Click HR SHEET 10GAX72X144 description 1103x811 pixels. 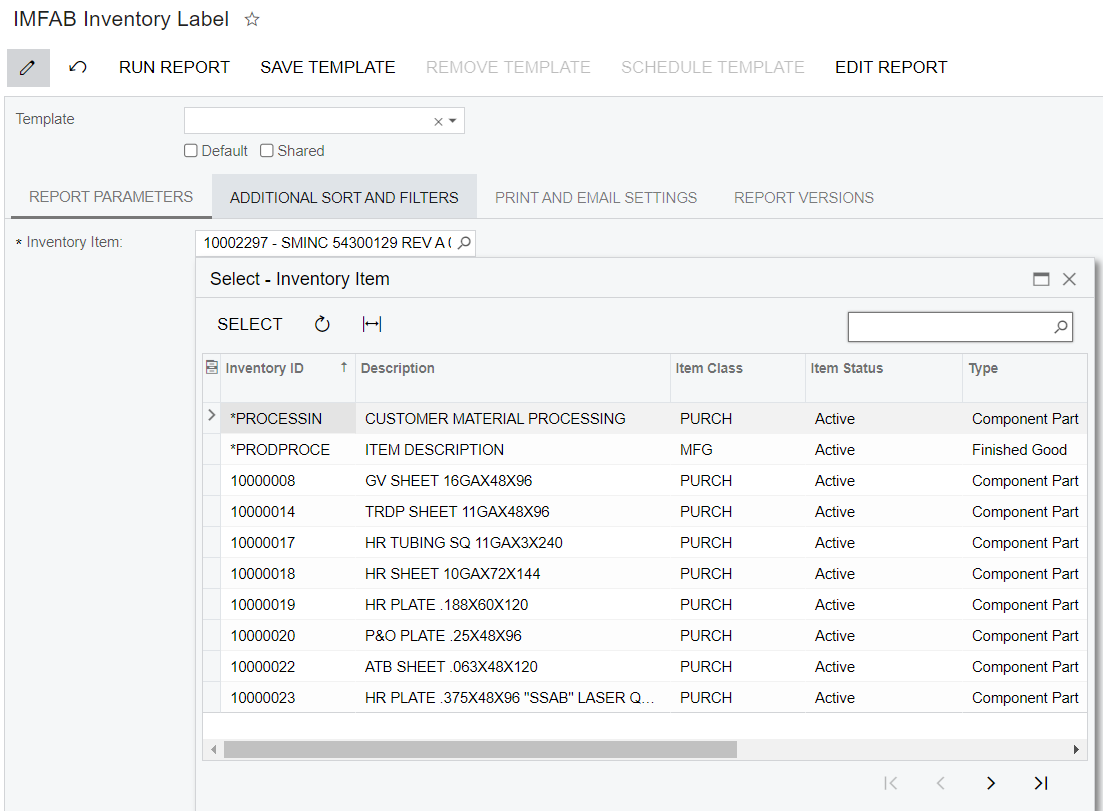click(452, 573)
